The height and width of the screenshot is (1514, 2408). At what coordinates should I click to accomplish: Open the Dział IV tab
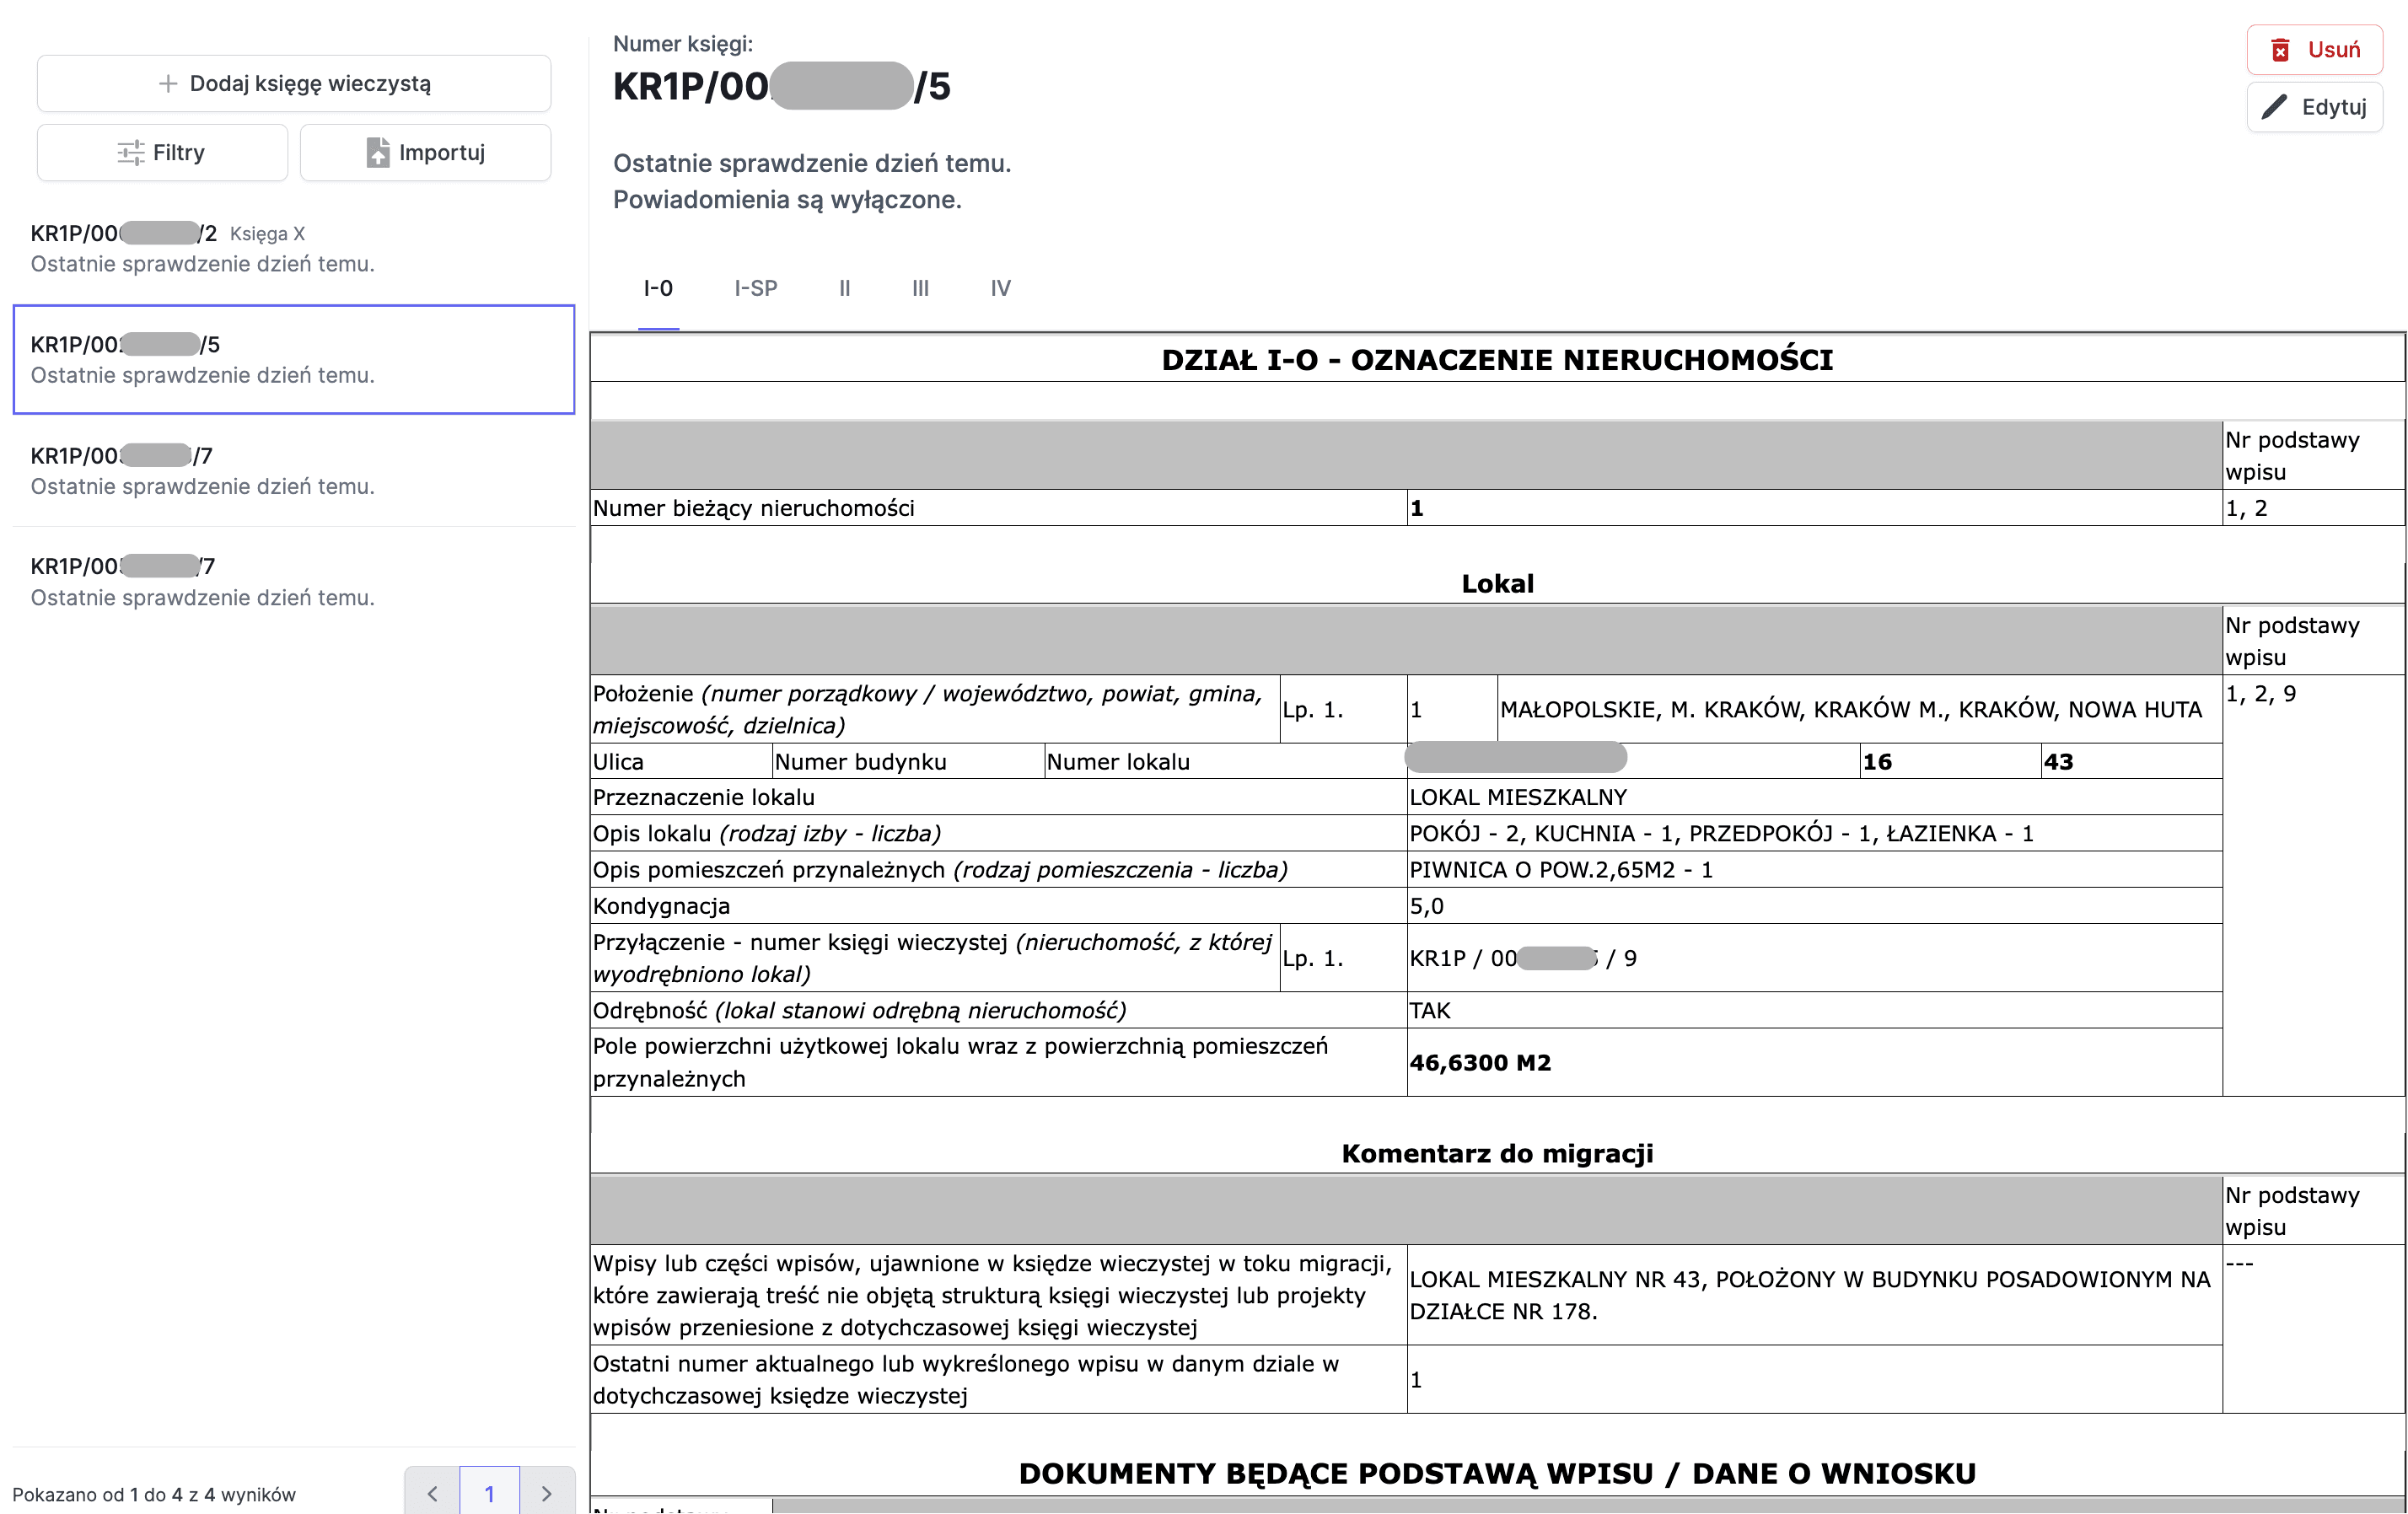999,288
